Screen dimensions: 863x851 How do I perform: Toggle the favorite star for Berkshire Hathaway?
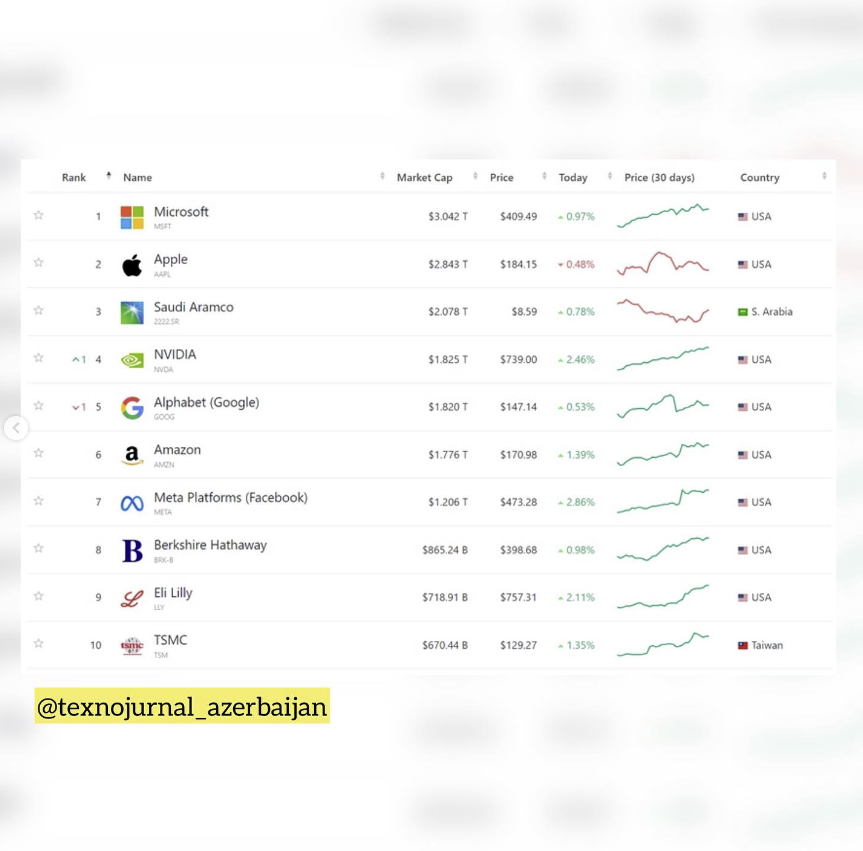39,548
